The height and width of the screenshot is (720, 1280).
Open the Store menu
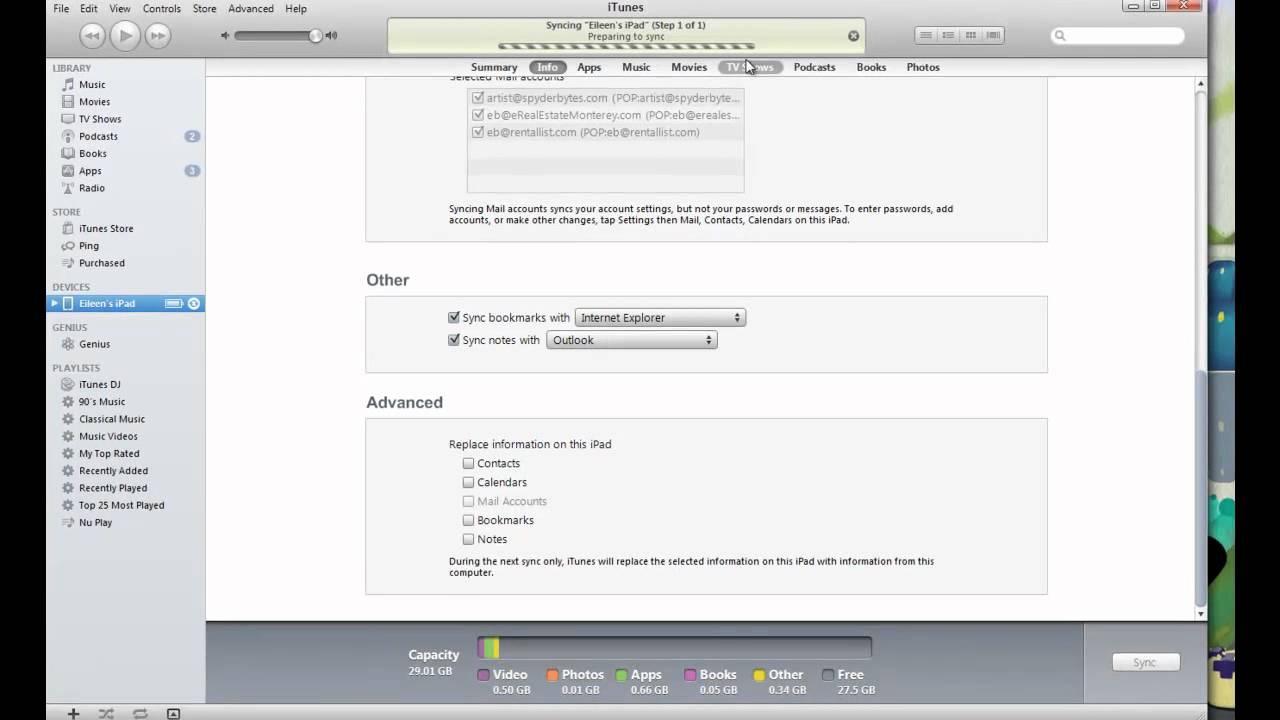[204, 8]
